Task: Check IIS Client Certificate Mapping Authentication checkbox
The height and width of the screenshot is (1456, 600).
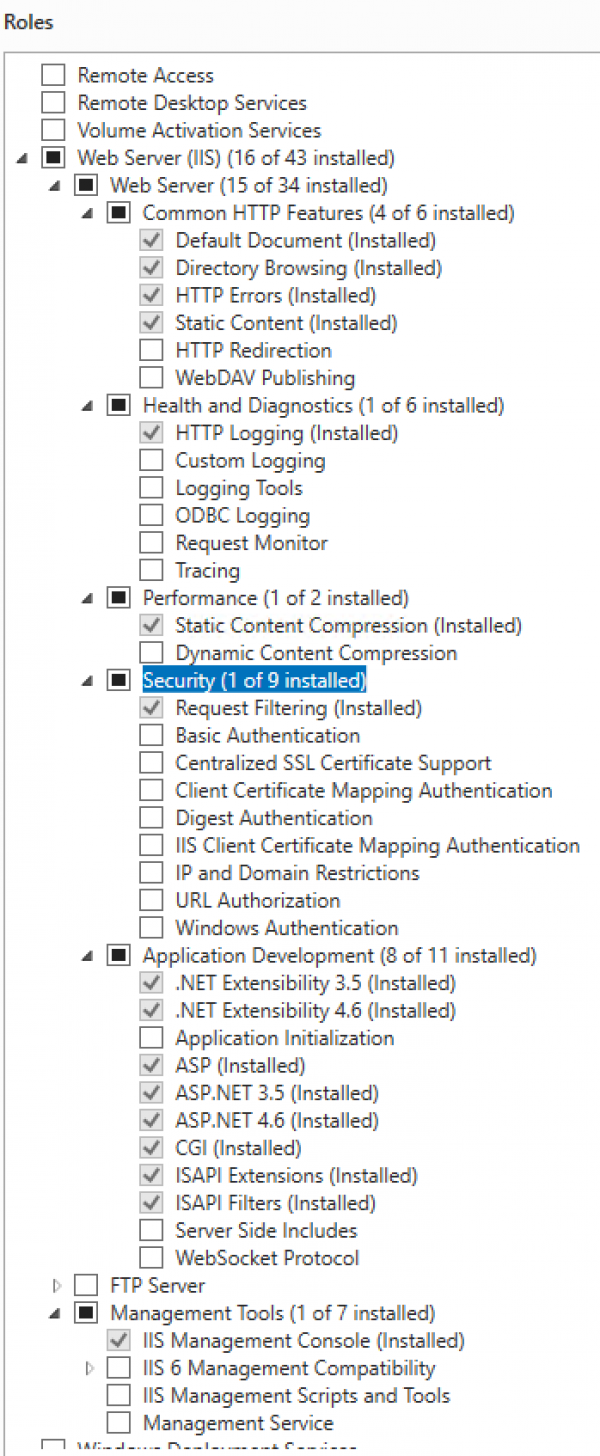Action: pyautogui.click(x=151, y=845)
